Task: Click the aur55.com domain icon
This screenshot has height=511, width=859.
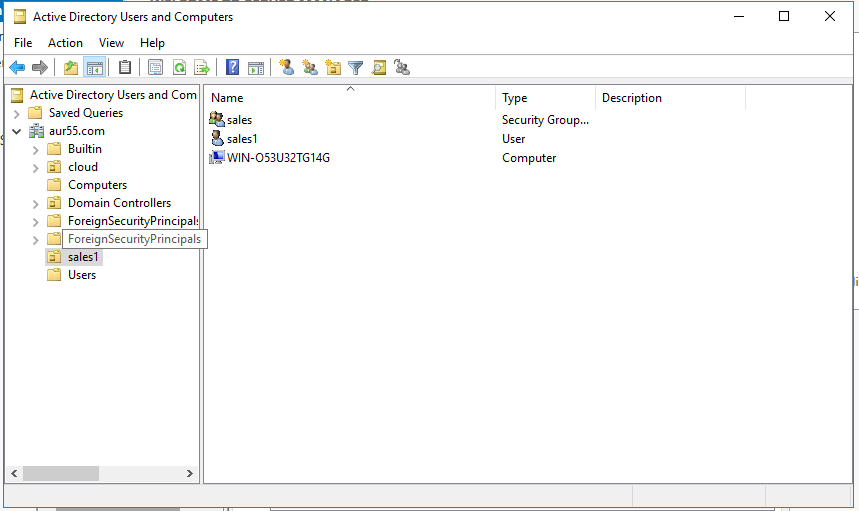Action: (x=37, y=131)
